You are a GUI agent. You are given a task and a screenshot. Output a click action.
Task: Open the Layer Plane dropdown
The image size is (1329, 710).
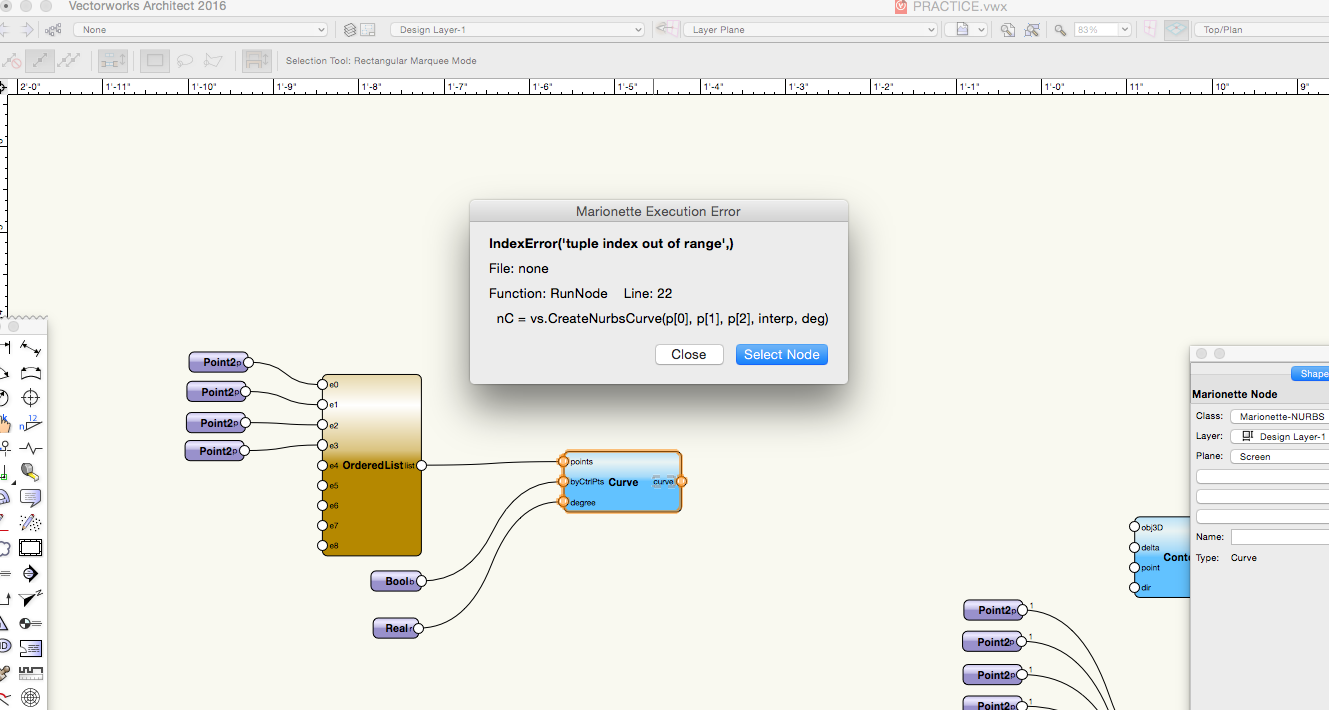[810, 29]
